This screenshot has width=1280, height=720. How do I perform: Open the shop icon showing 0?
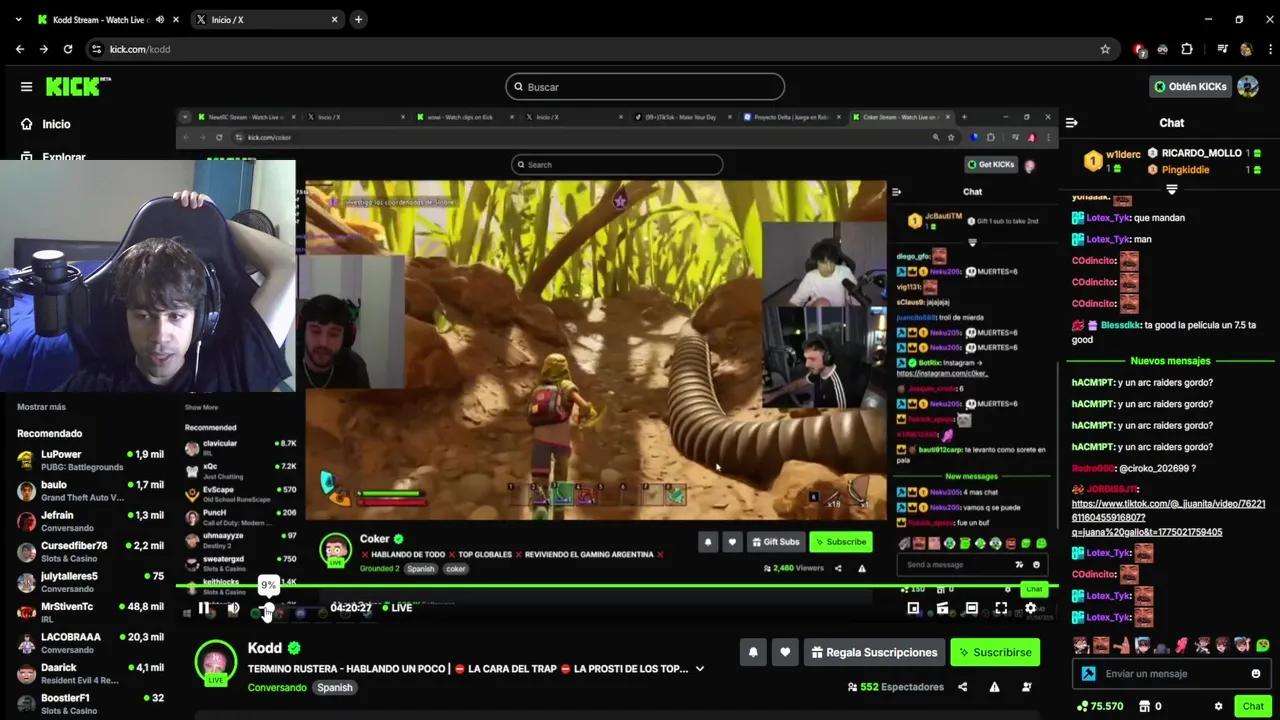pyautogui.click(x=1149, y=706)
